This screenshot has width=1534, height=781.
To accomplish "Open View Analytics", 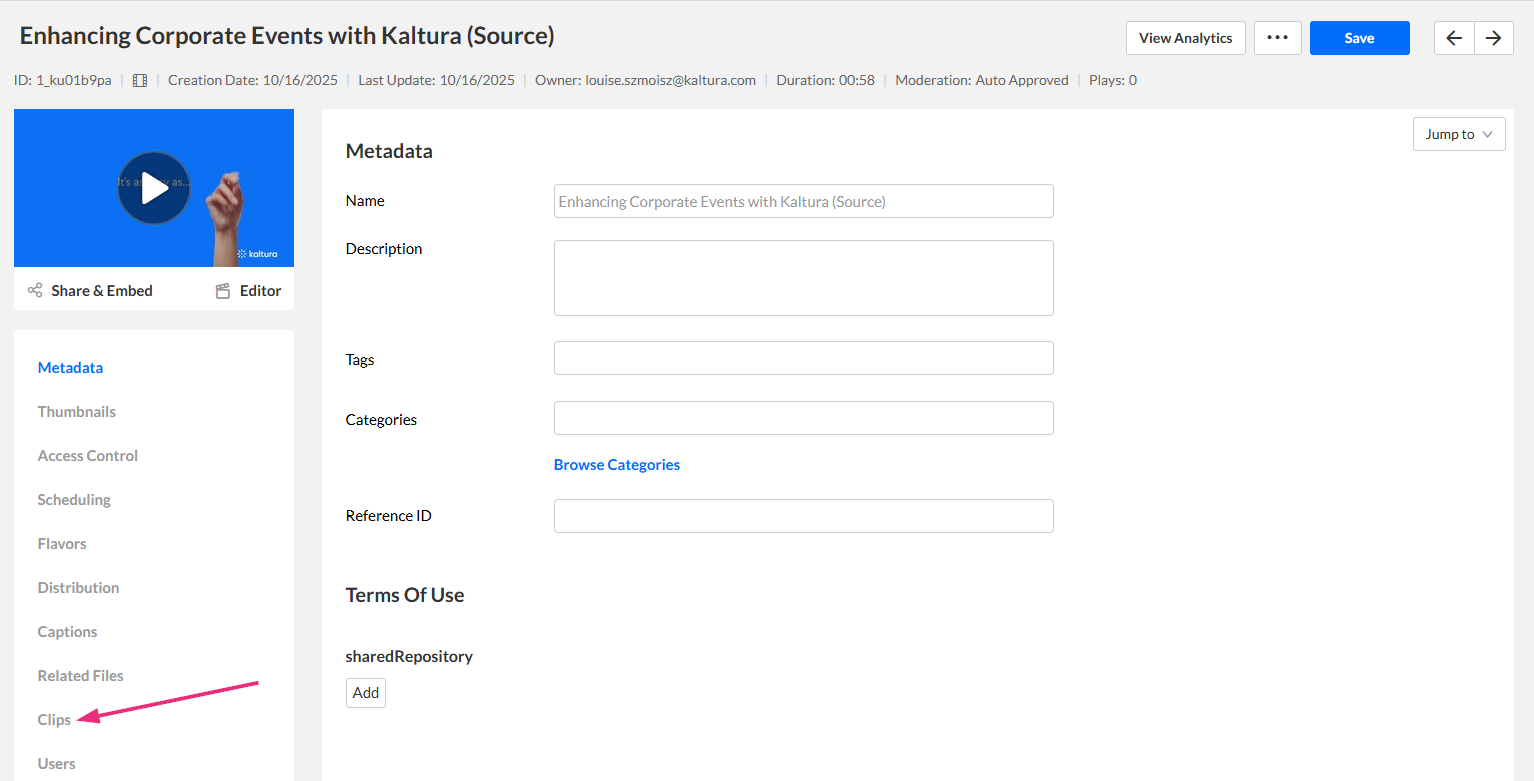I will pos(1186,38).
